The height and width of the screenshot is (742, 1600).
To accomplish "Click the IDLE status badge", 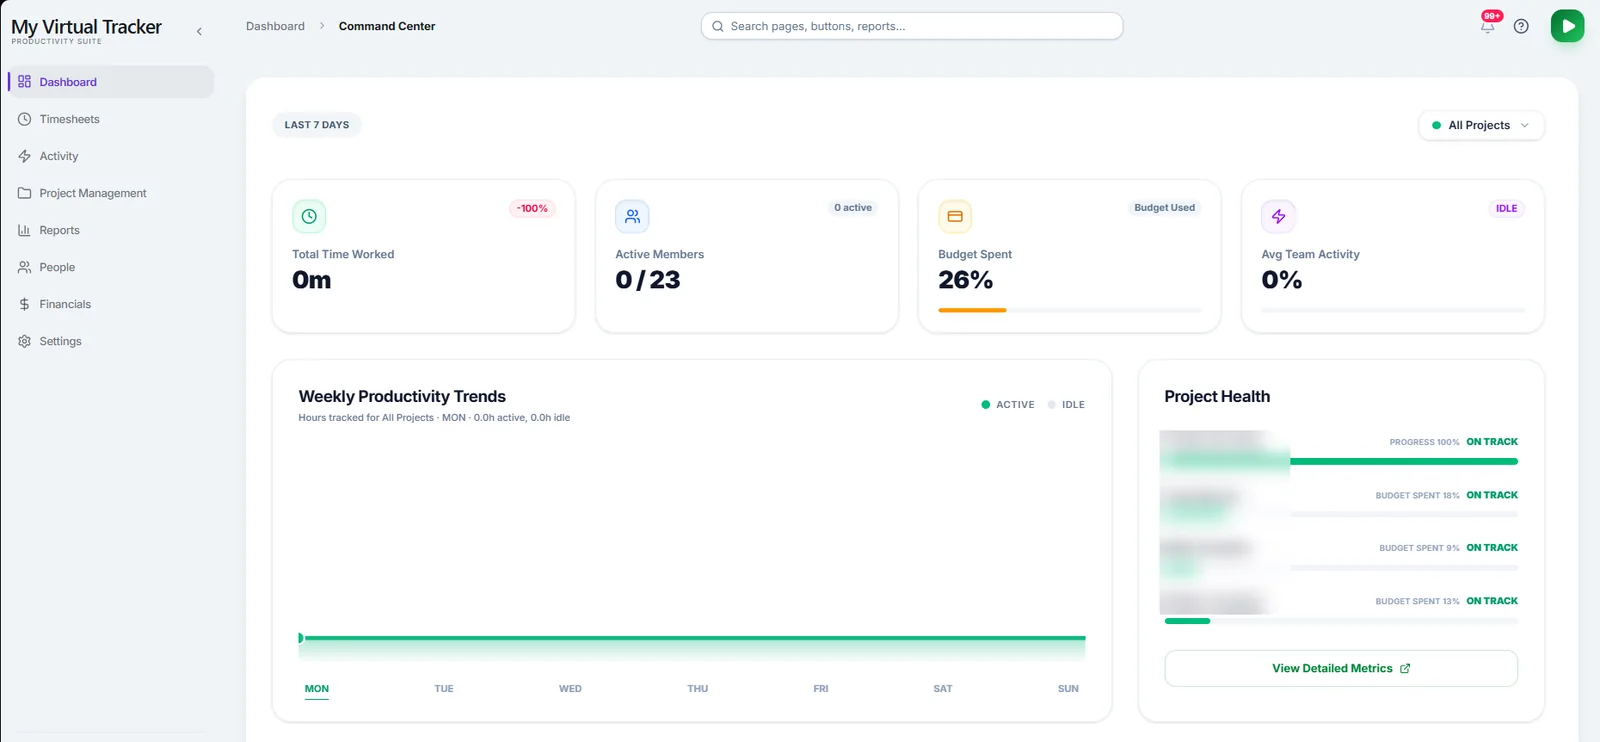I will point(1506,208).
